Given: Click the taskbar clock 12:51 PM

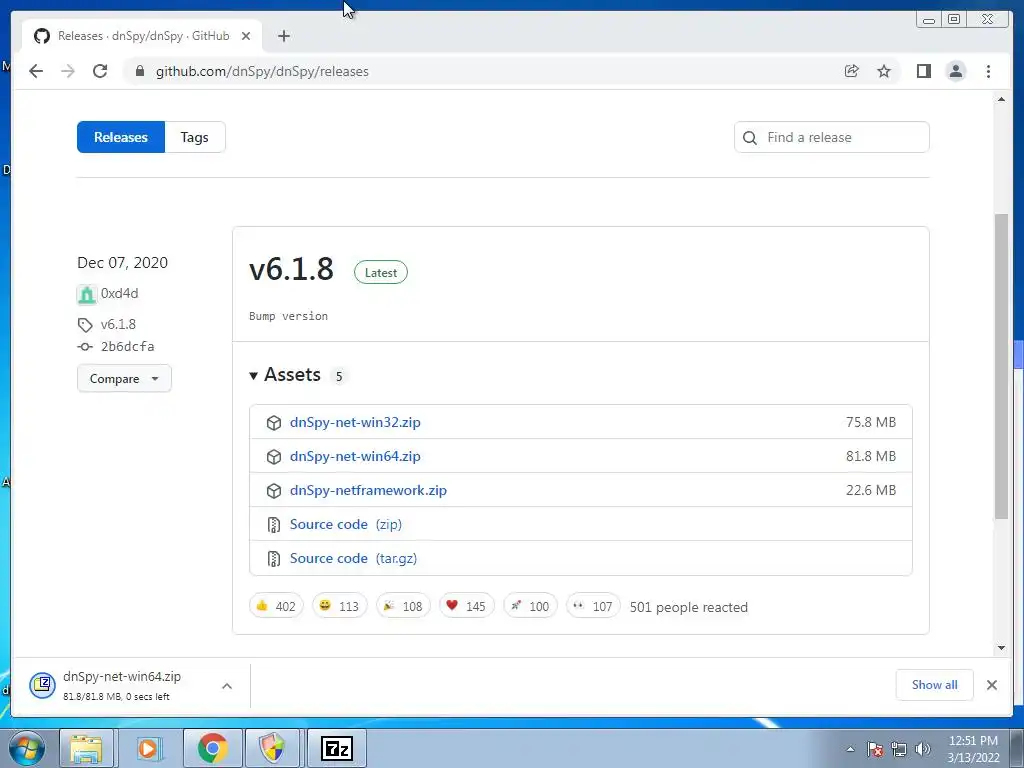Looking at the screenshot, I should coord(973,741).
